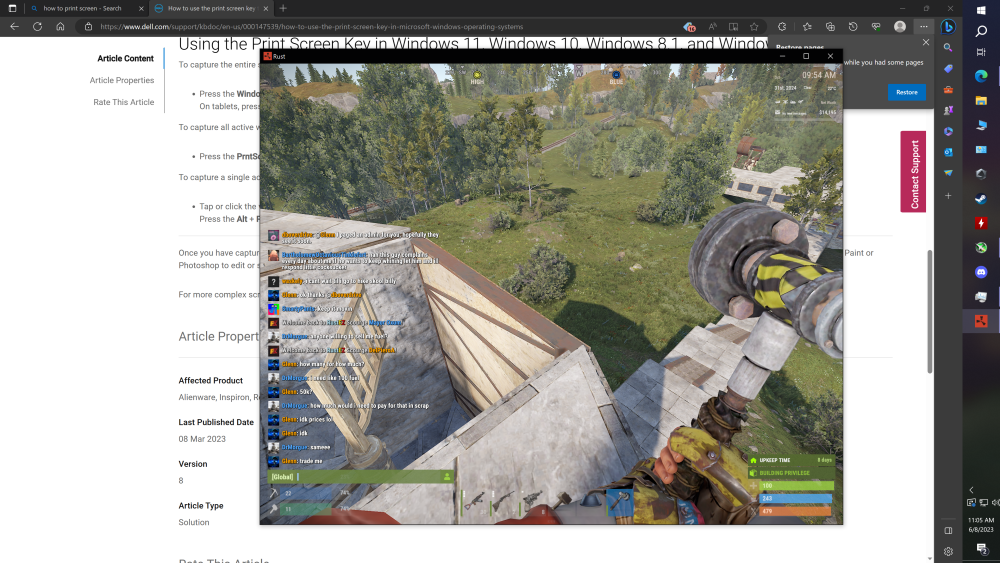Click 'Last Published Date' value 08 Mar 2023

tap(202, 439)
